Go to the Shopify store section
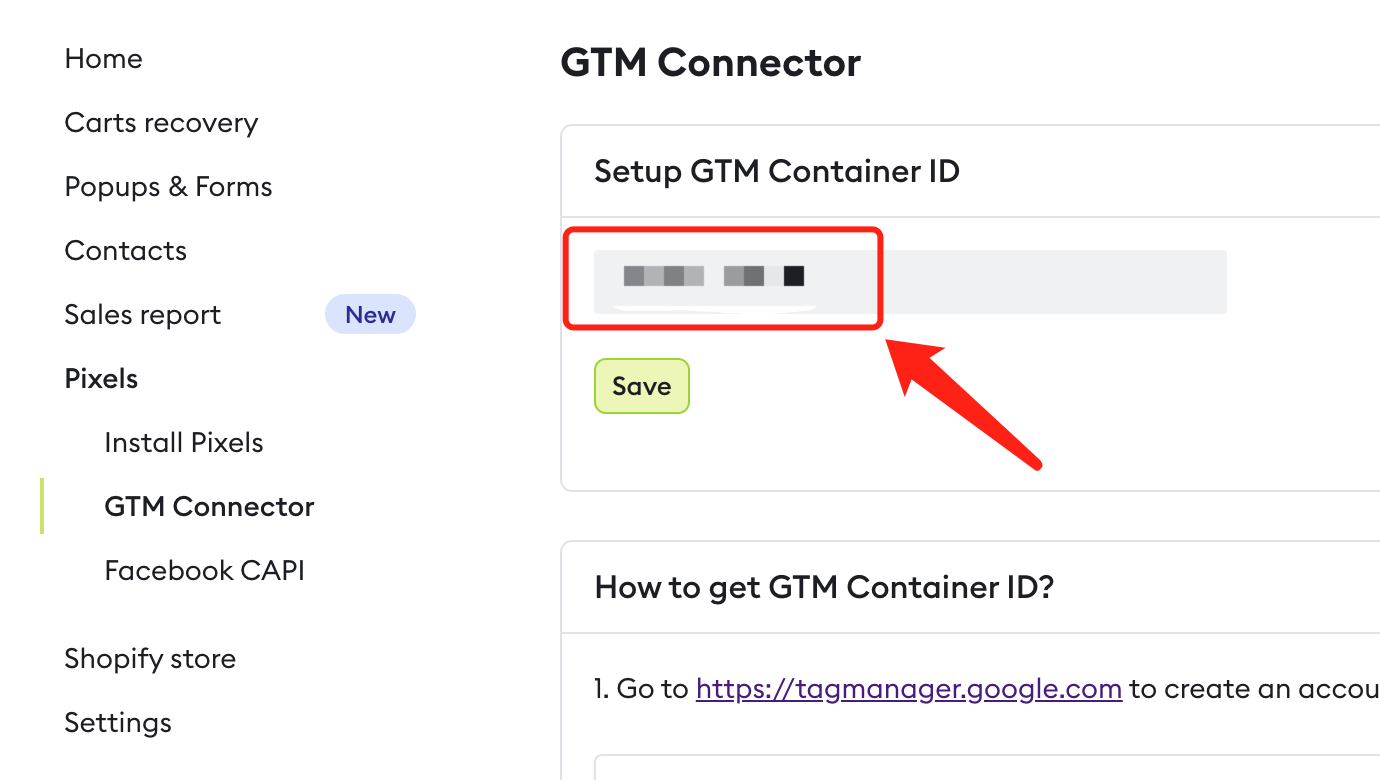The height and width of the screenshot is (780, 1380). pyautogui.click(x=150, y=658)
